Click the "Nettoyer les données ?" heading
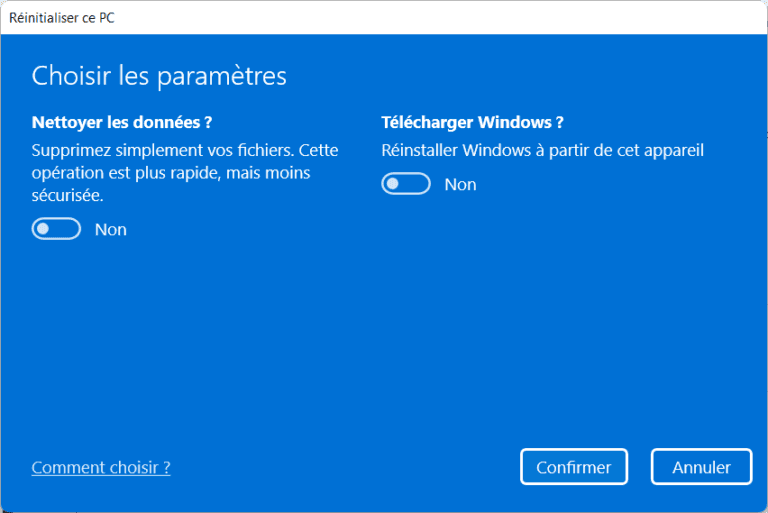The height and width of the screenshot is (513, 768). click(122, 122)
